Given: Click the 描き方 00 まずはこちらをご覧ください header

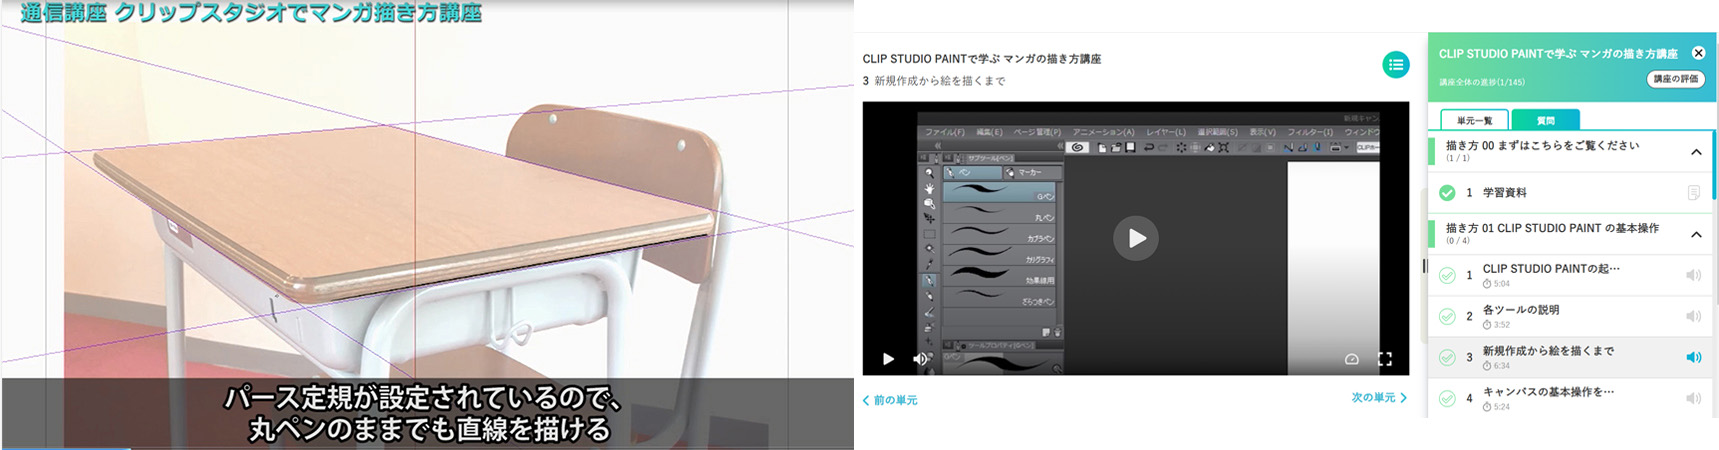Looking at the screenshot, I should [1571, 151].
